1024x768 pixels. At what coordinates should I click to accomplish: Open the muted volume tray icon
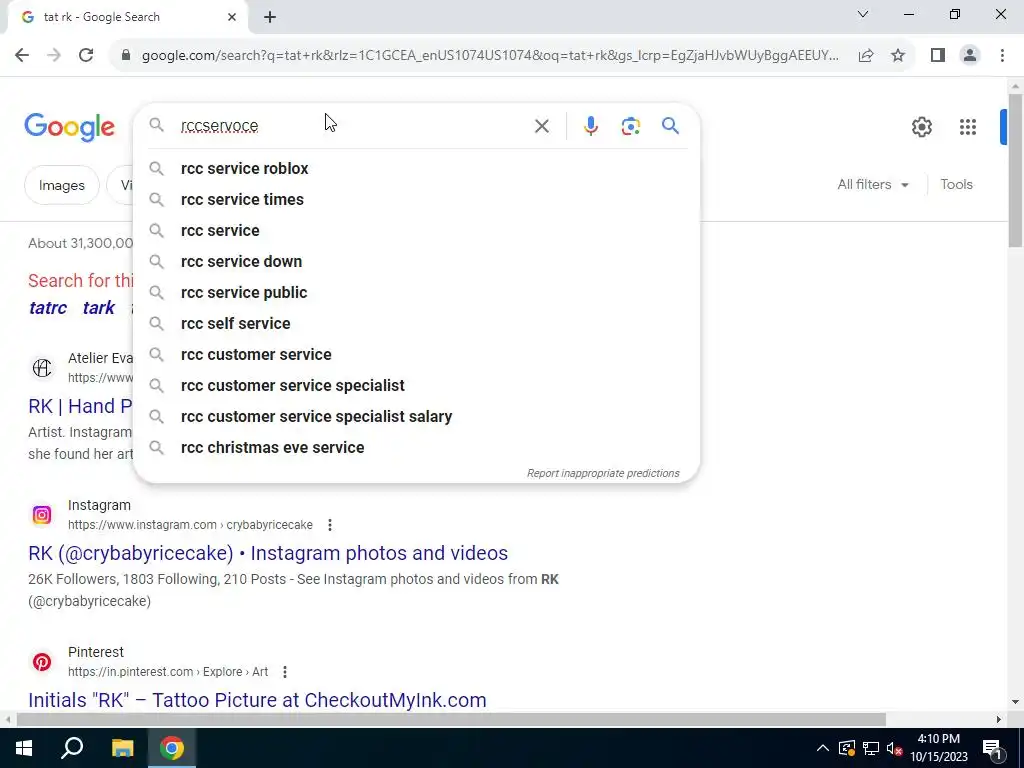tap(895, 748)
